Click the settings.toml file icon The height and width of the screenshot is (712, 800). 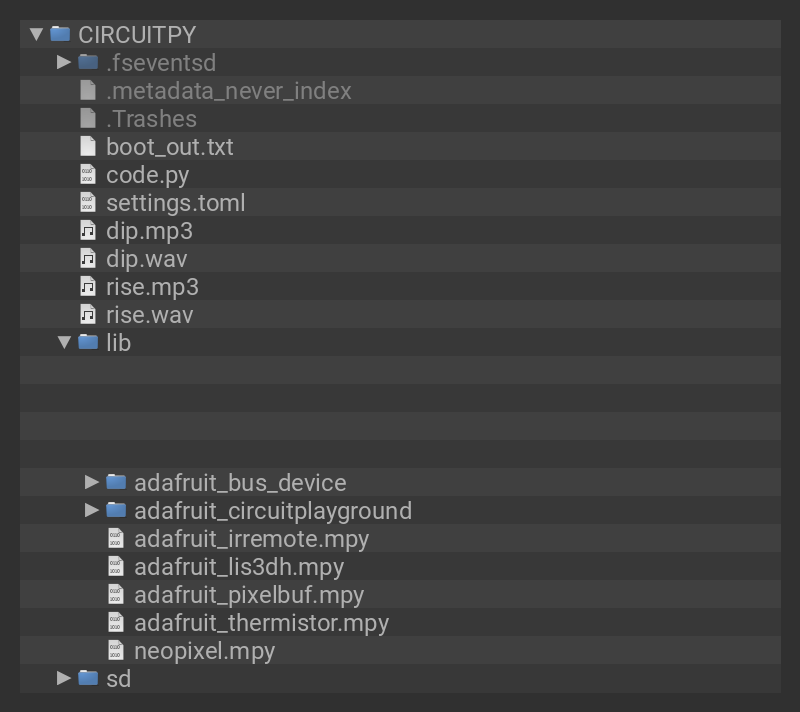pyautogui.click(x=88, y=202)
